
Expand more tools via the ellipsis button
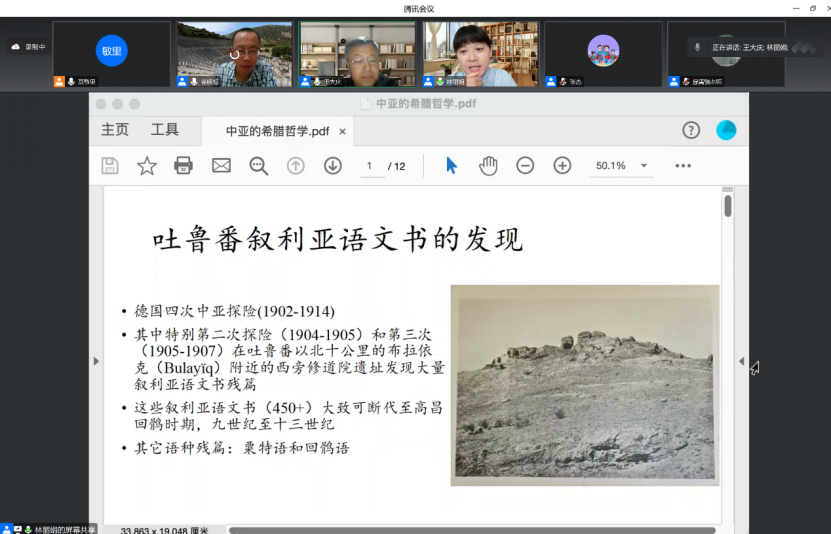click(x=683, y=166)
